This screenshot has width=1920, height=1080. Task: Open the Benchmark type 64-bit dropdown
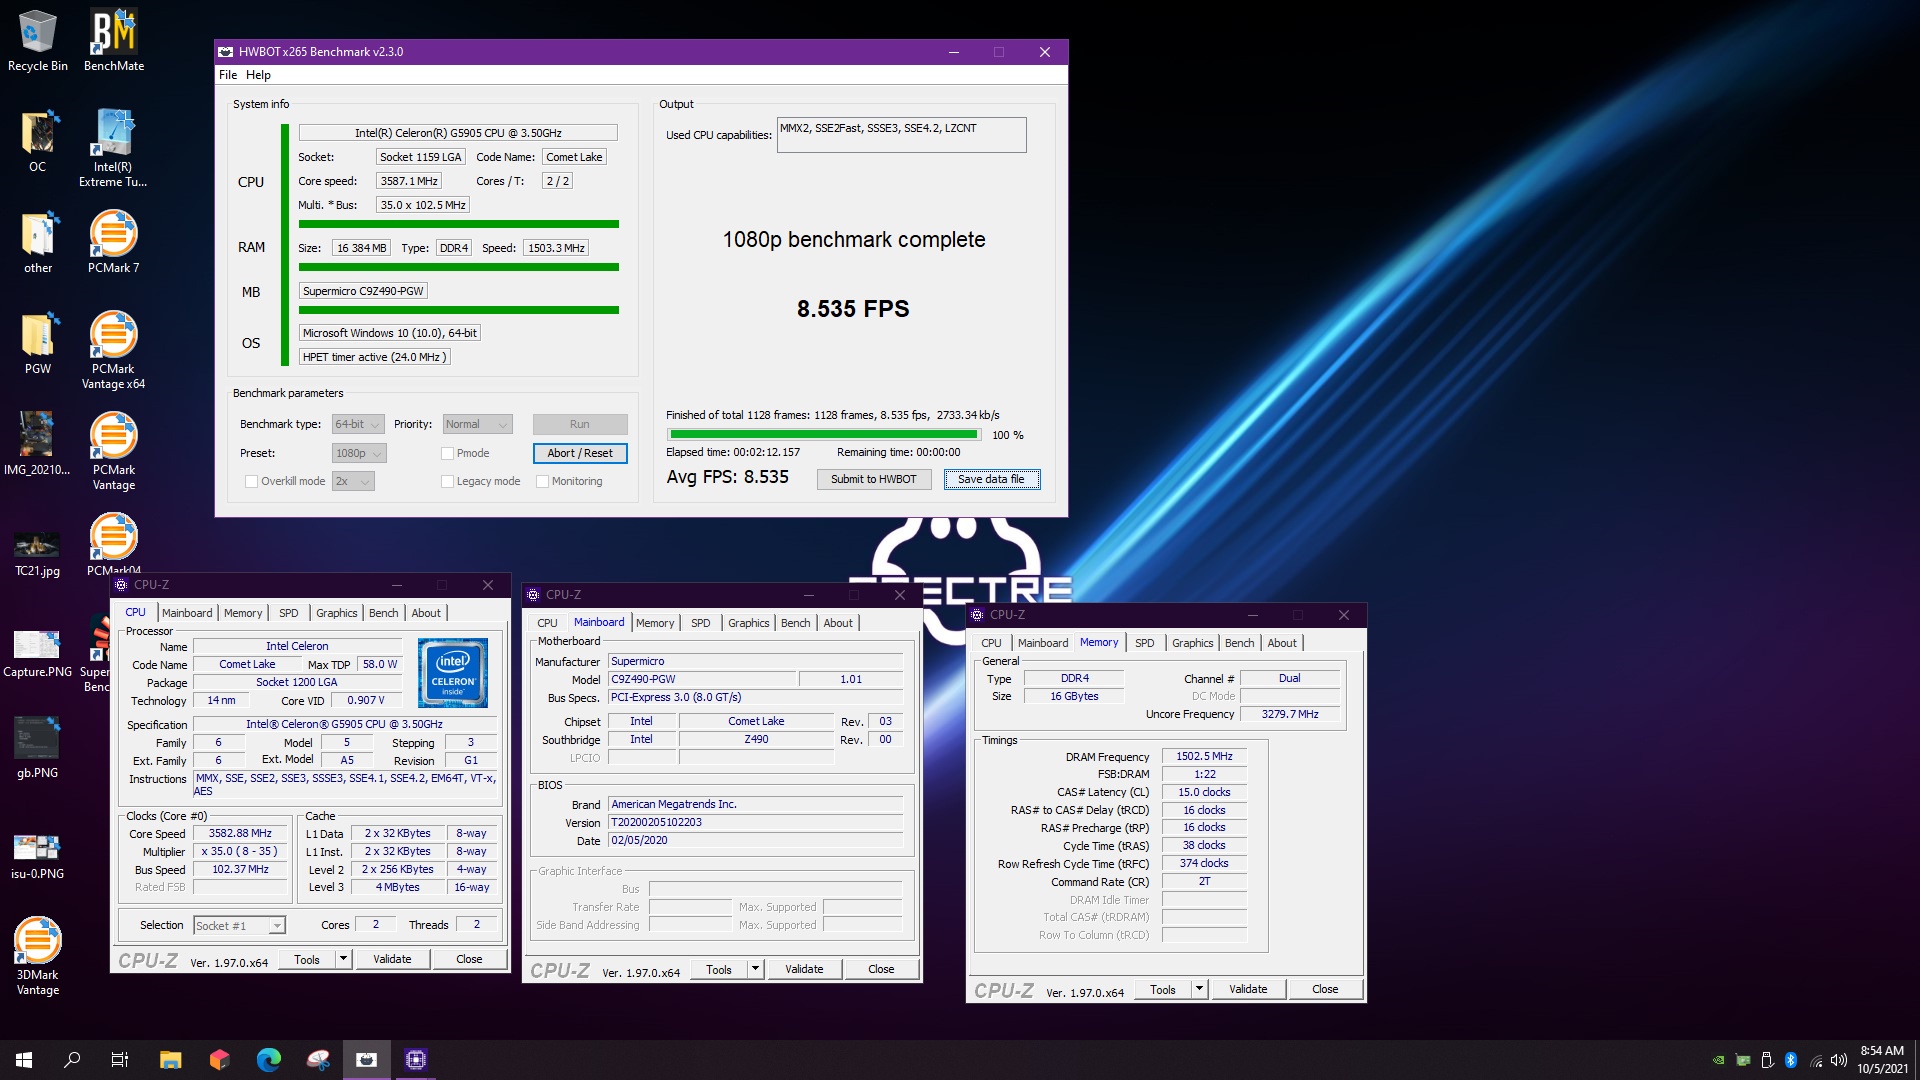pyautogui.click(x=358, y=424)
